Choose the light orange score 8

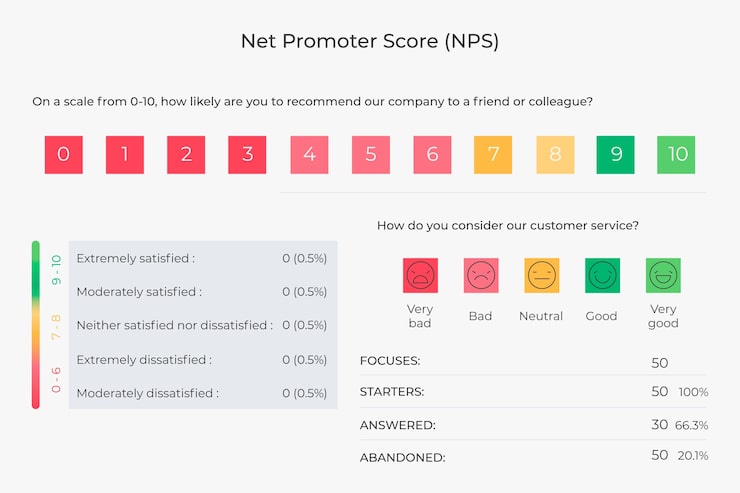555,155
